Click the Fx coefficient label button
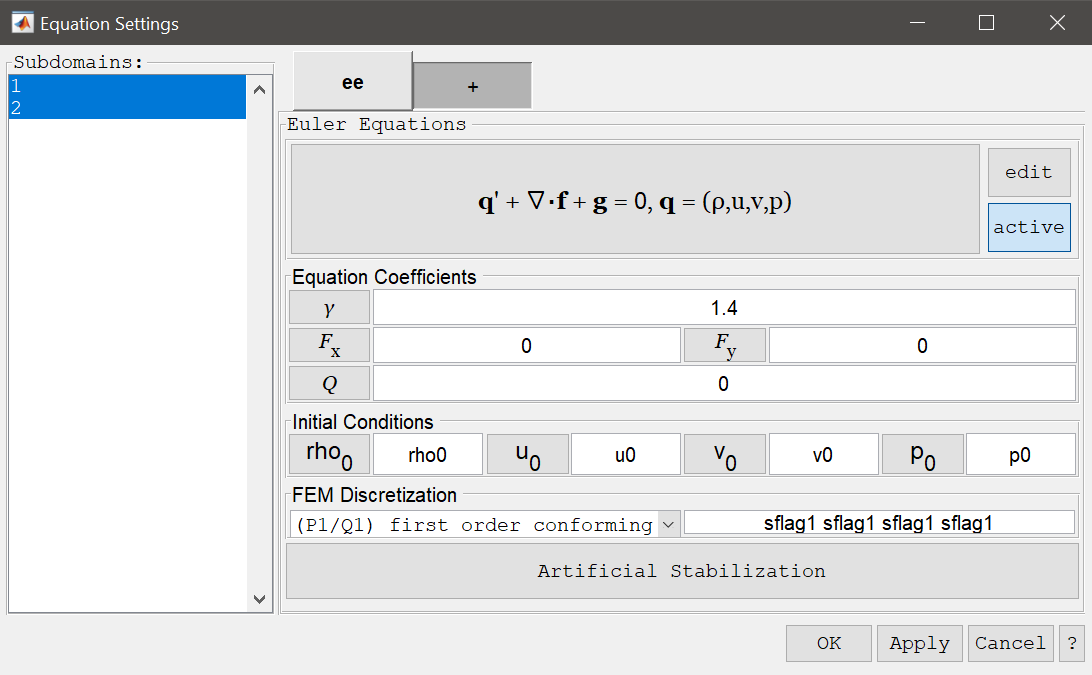The height and width of the screenshot is (675, 1092). [329, 346]
